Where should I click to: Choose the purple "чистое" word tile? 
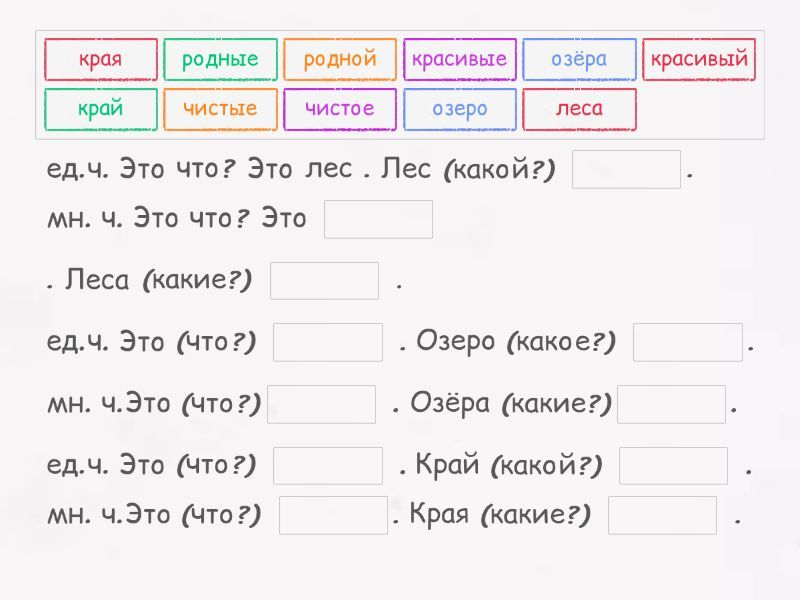pos(340,109)
